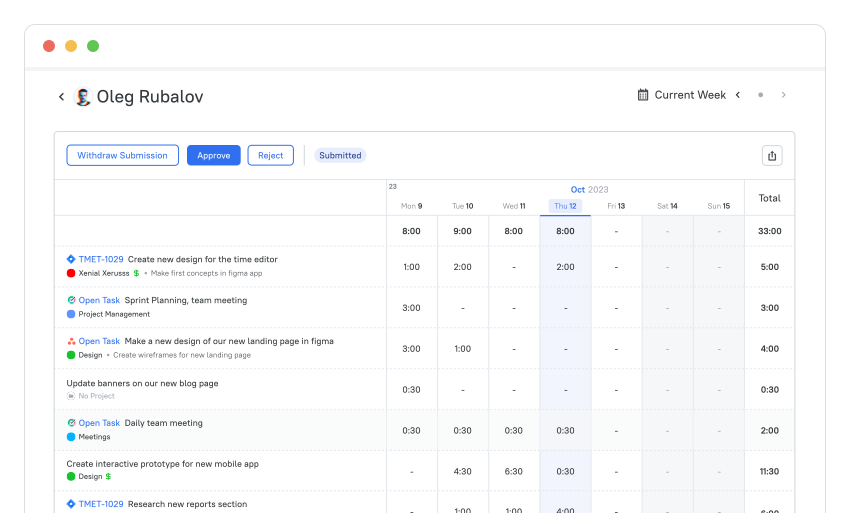This screenshot has width=850, height=513.
Task: Click the 9:00 Tuesday daily total
Action: coord(462,231)
